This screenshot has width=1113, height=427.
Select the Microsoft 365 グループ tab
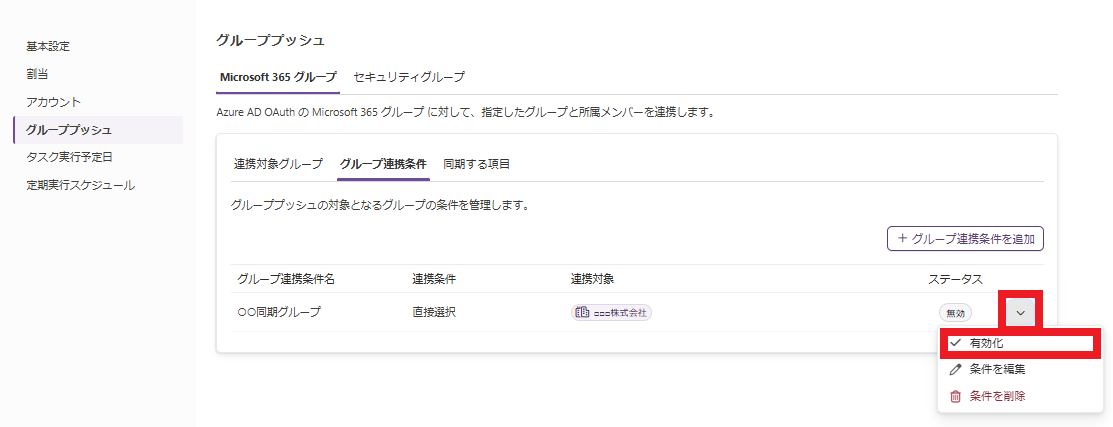pyautogui.click(x=278, y=76)
